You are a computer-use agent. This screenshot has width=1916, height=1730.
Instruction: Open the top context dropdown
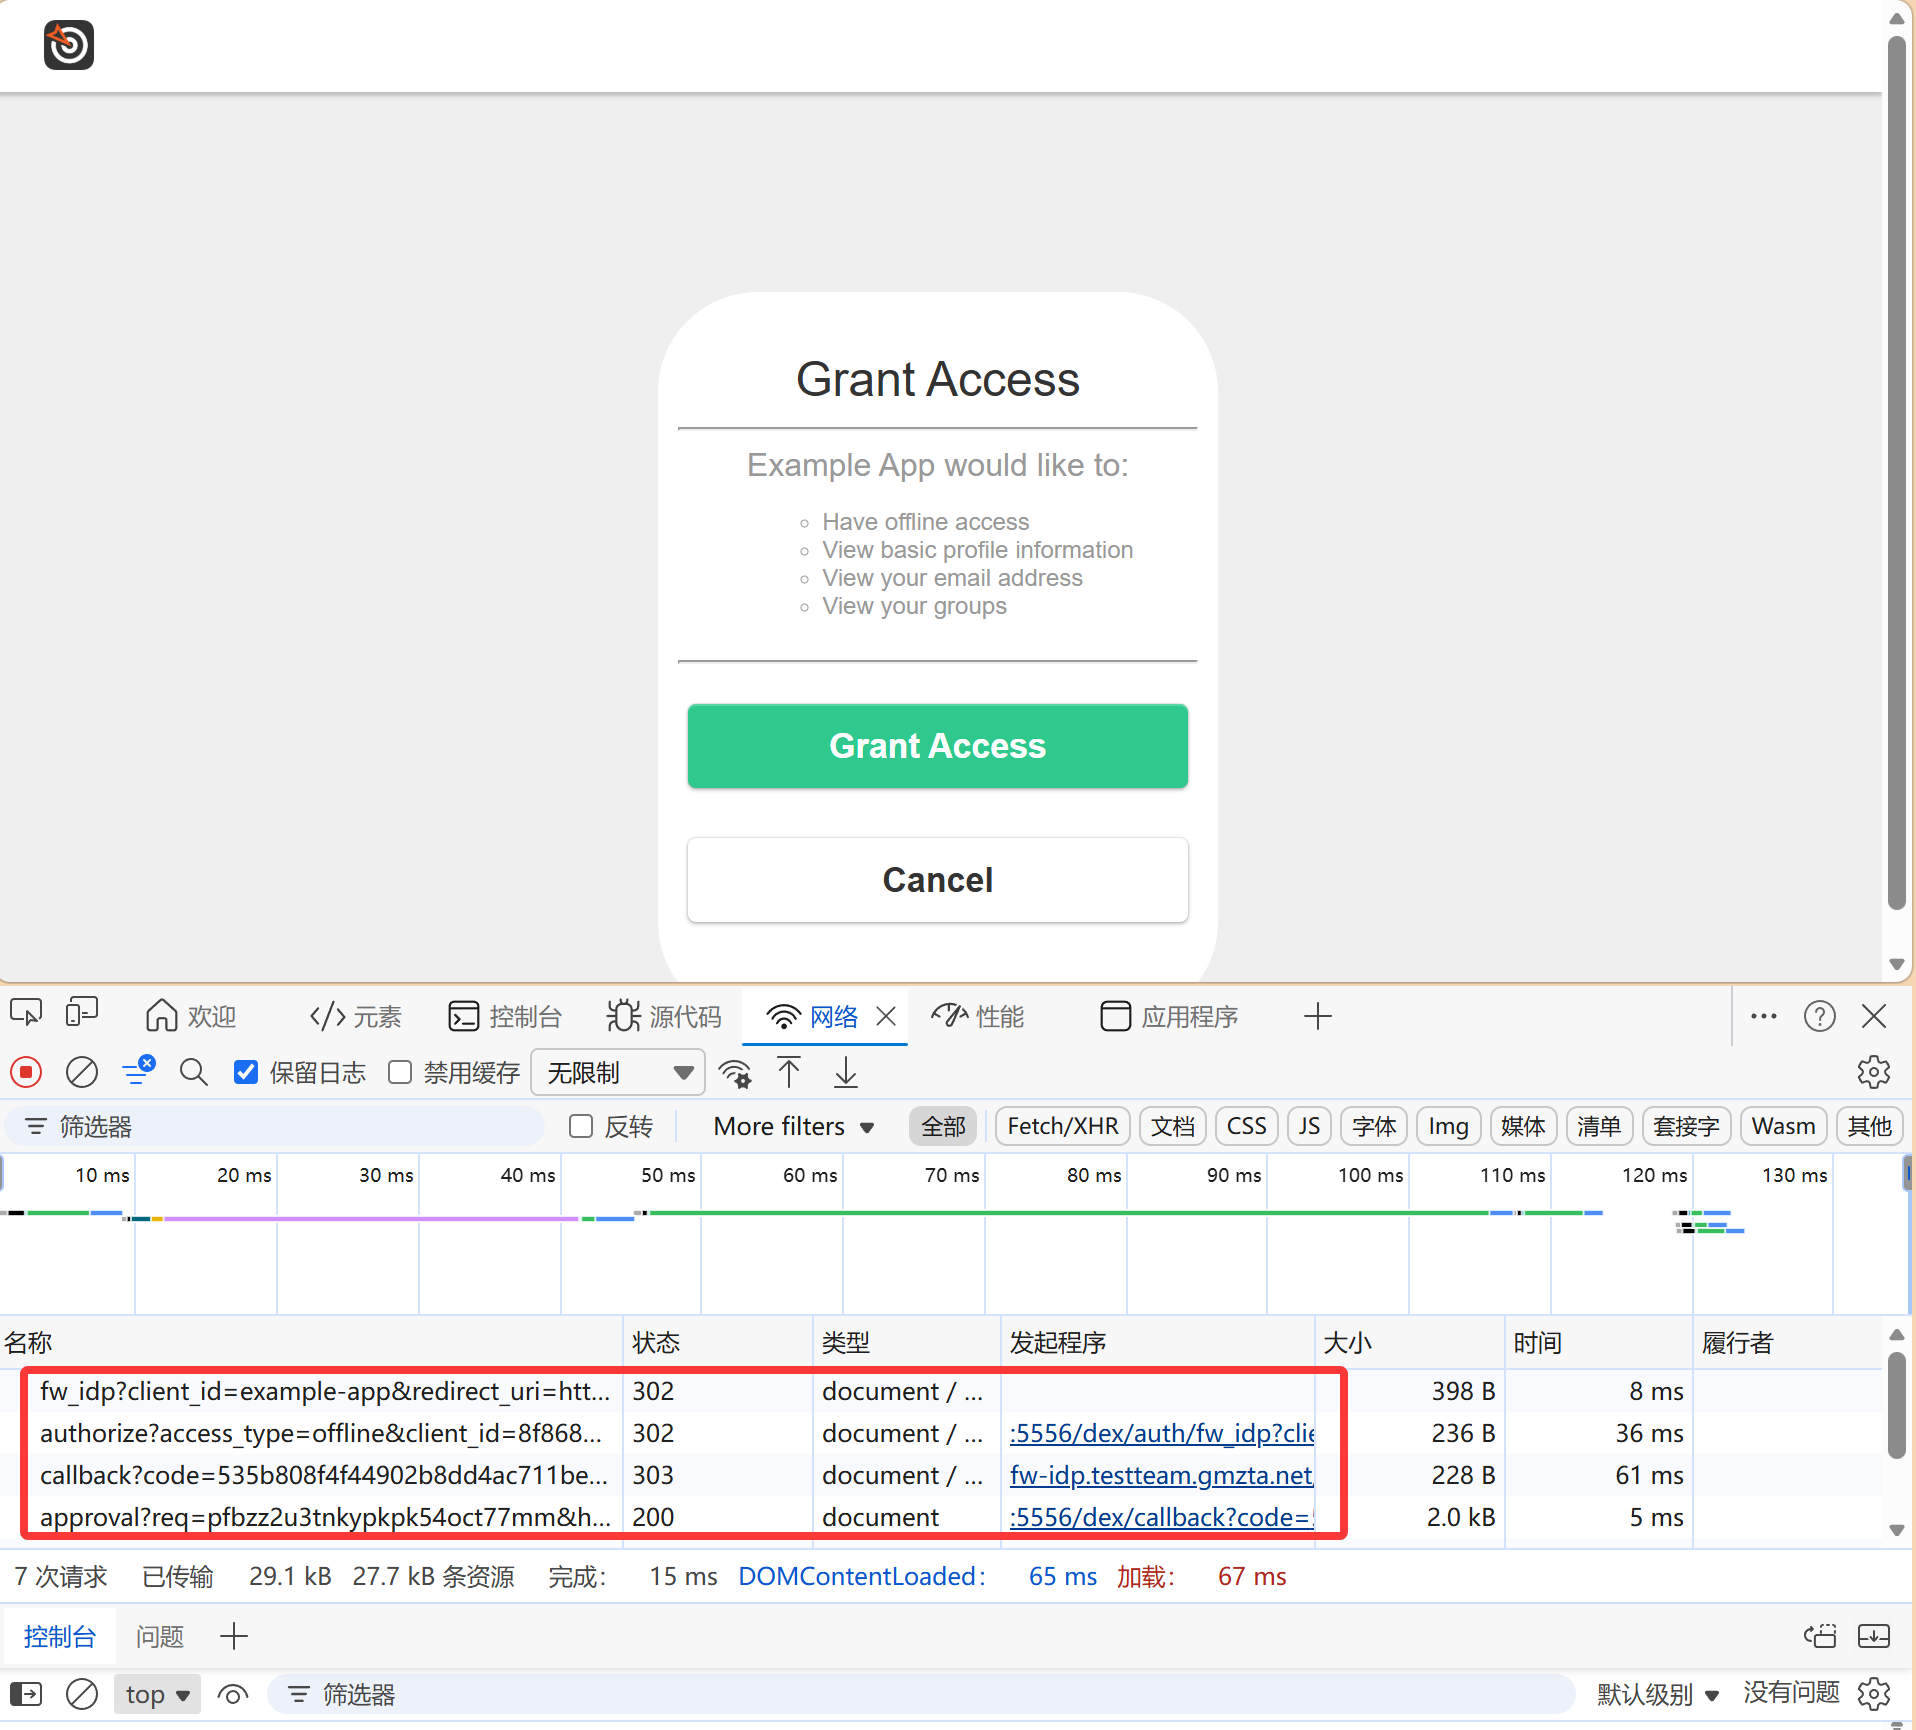(157, 1695)
